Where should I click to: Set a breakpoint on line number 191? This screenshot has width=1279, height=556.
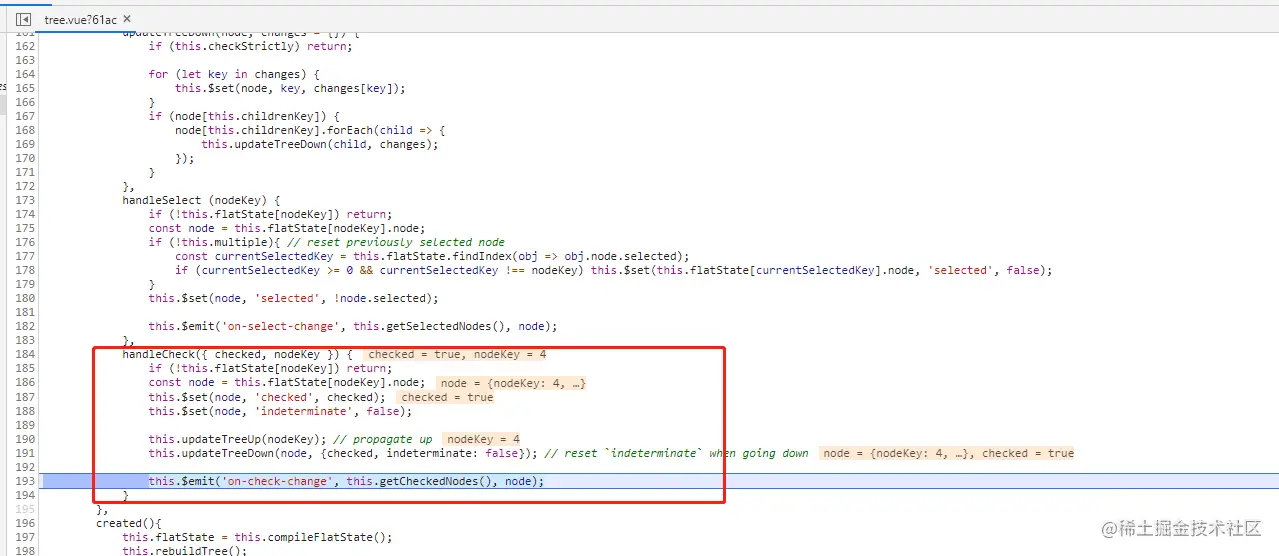(x=25, y=453)
